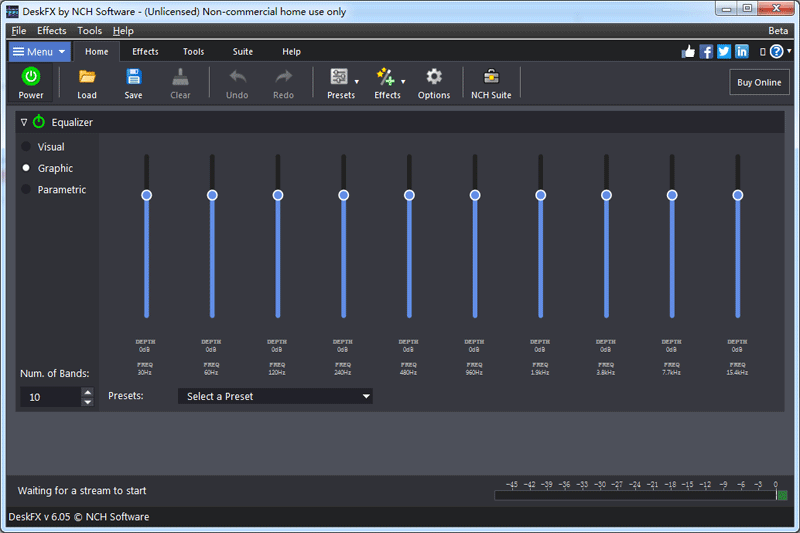800x533 pixels.
Task: Click the 30Hz band slider handle
Action: 146,195
